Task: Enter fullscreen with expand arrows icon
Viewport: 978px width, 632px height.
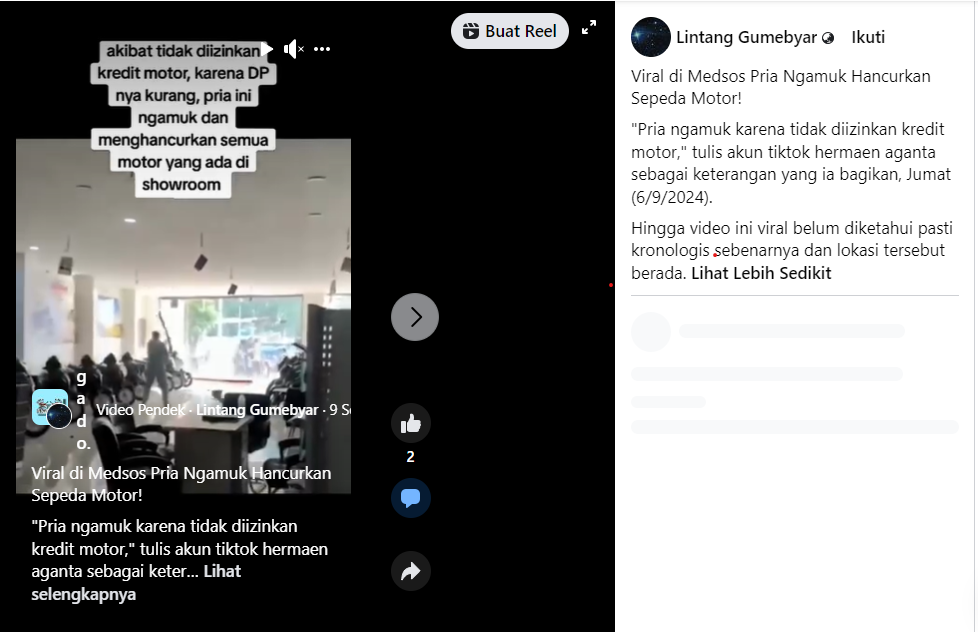Action: (589, 27)
